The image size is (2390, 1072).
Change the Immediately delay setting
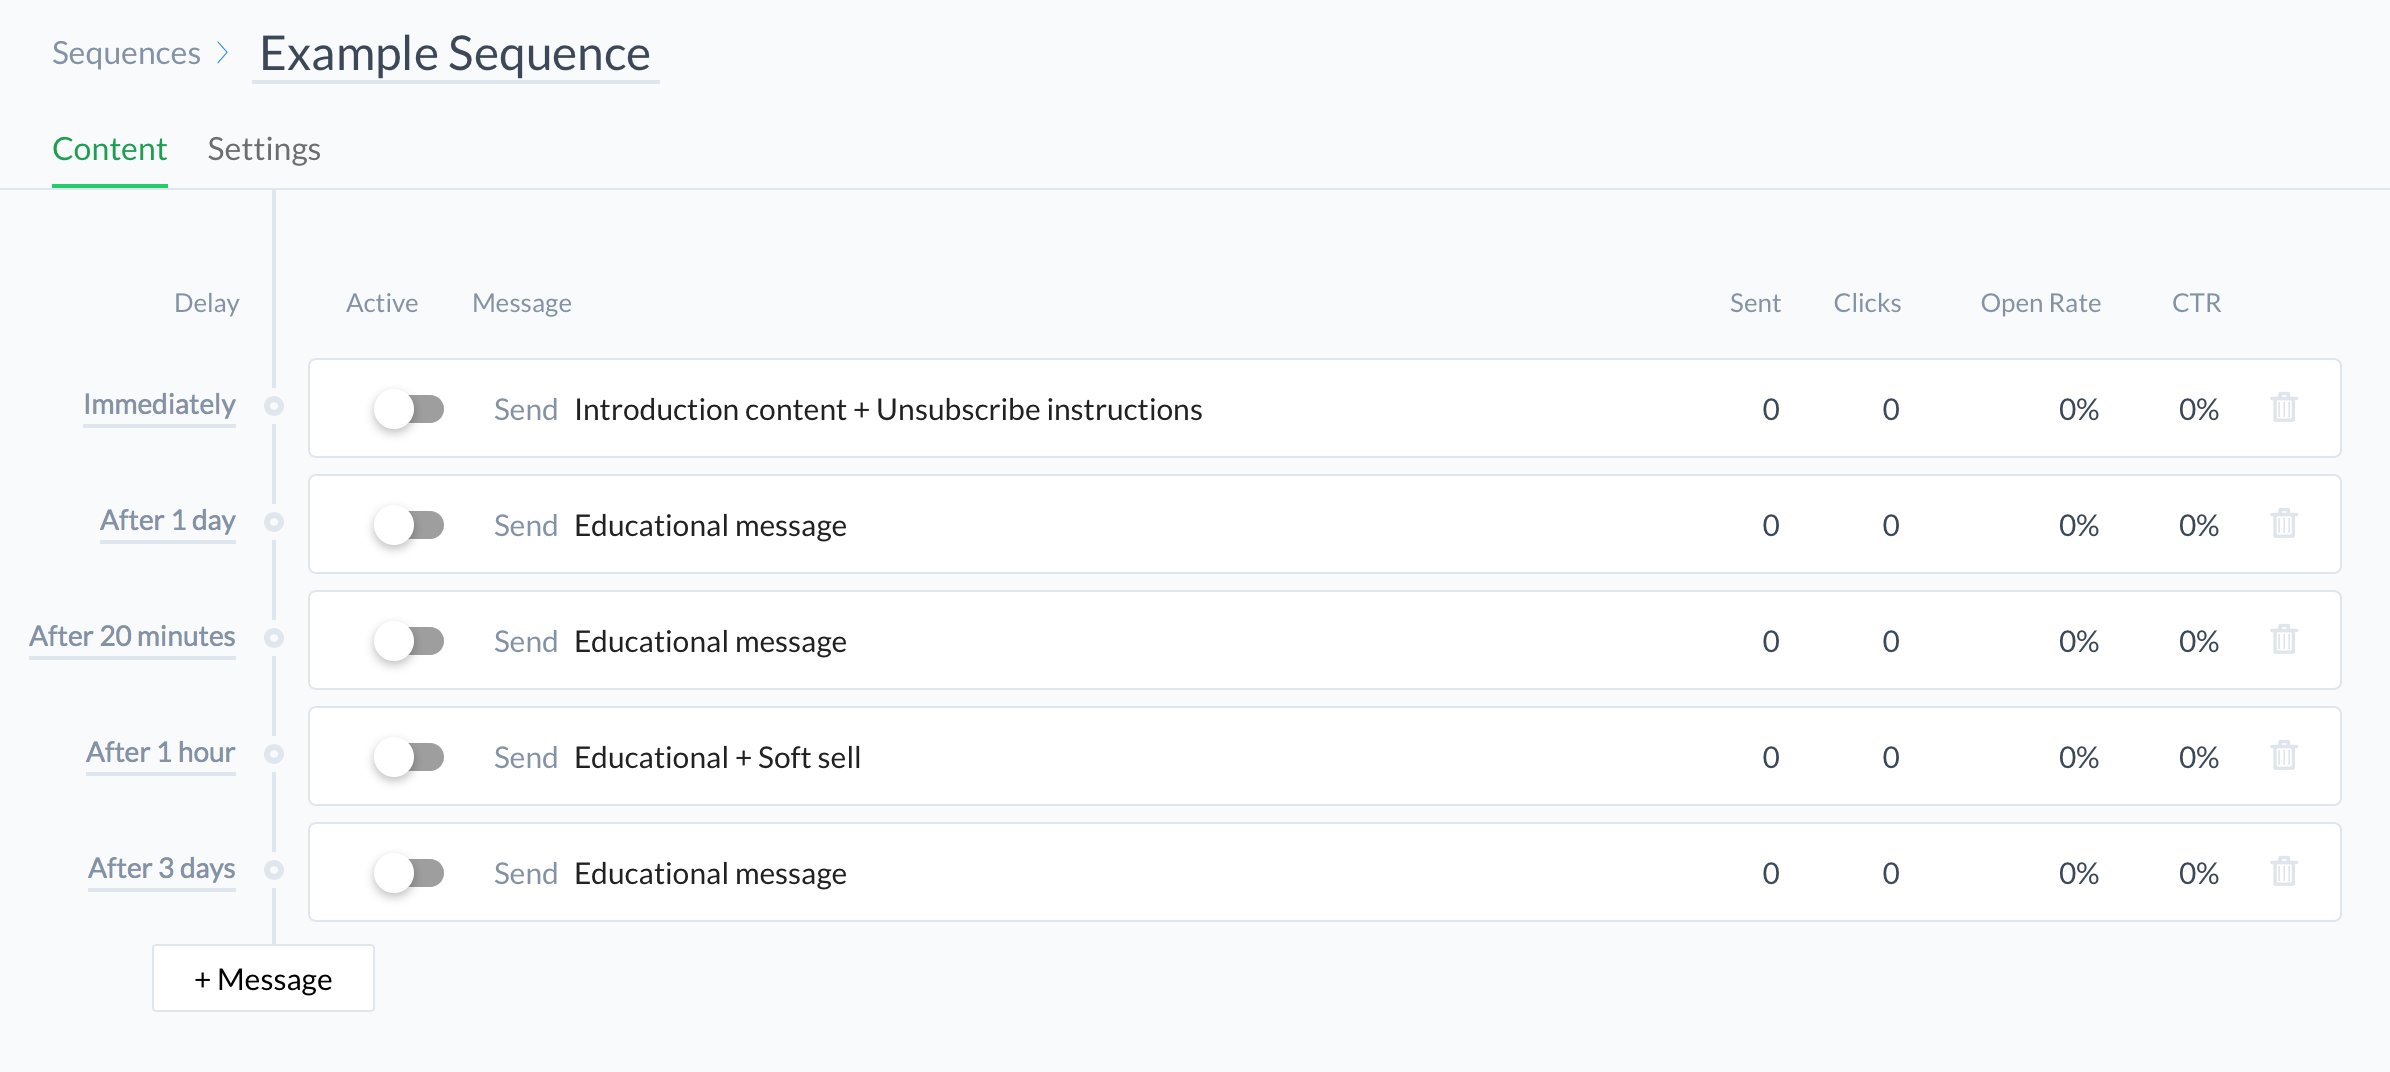pyautogui.click(x=160, y=405)
